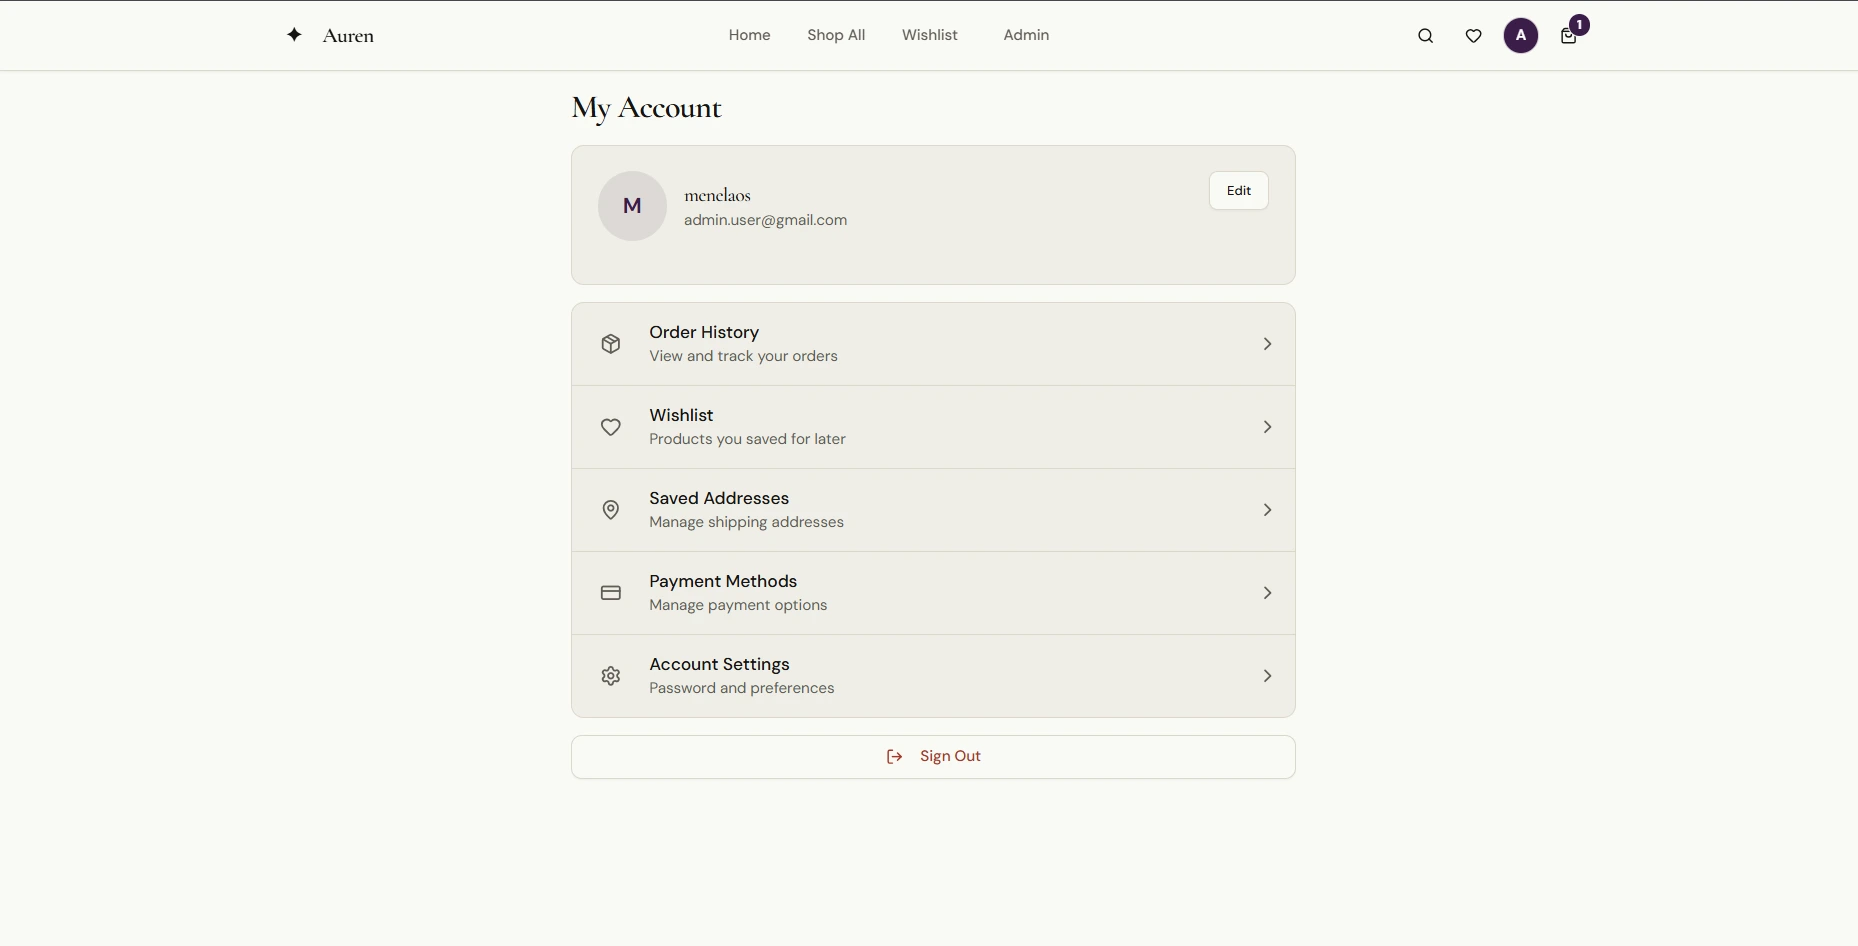Open the shopping cart icon
The image size is (1858, 946).
point(1568,37)
